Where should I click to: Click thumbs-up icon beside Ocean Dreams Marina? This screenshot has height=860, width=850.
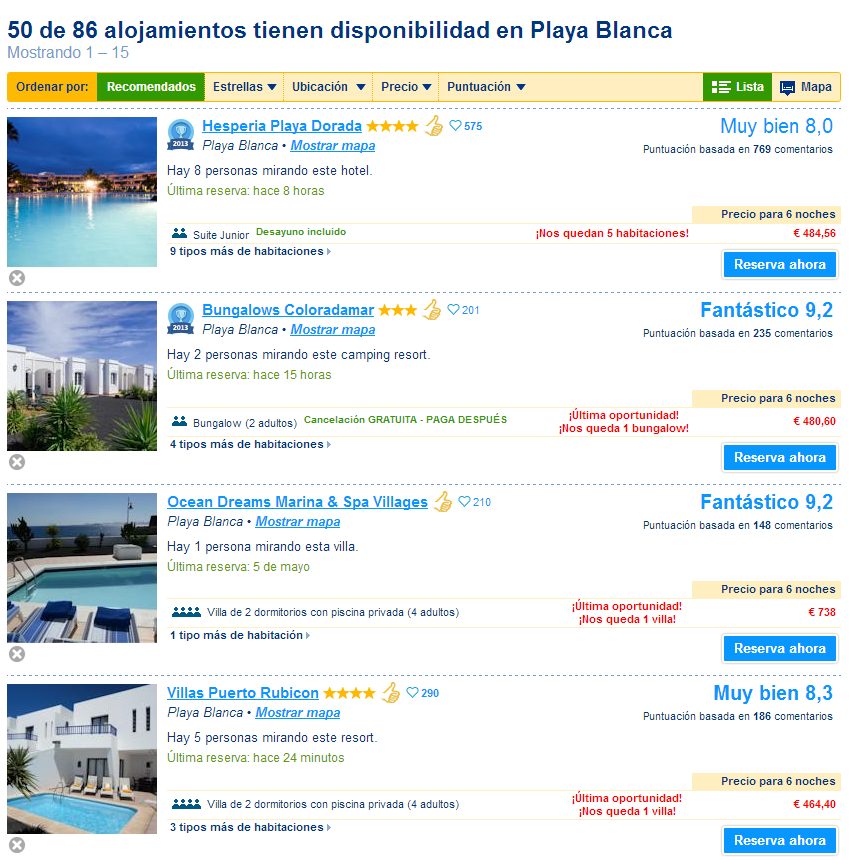442,502
